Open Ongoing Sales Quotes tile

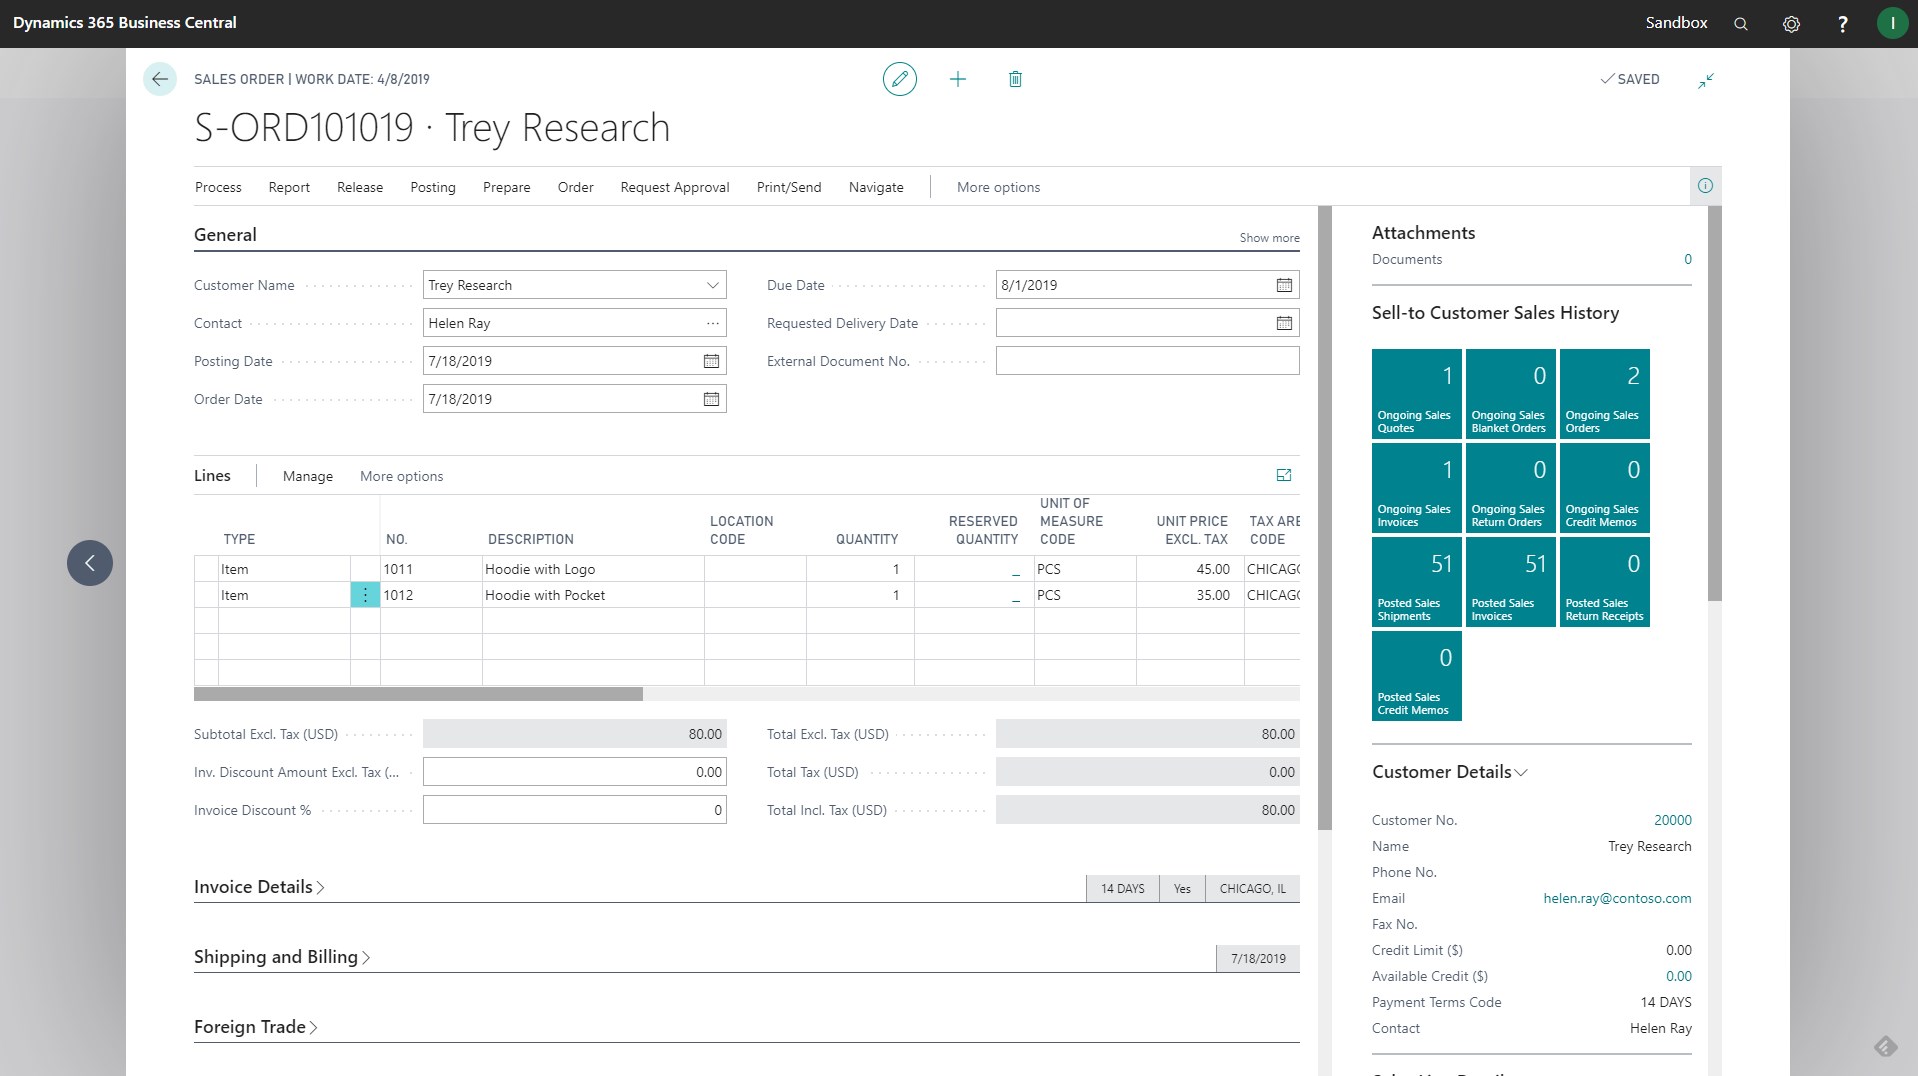[1417, 394]
